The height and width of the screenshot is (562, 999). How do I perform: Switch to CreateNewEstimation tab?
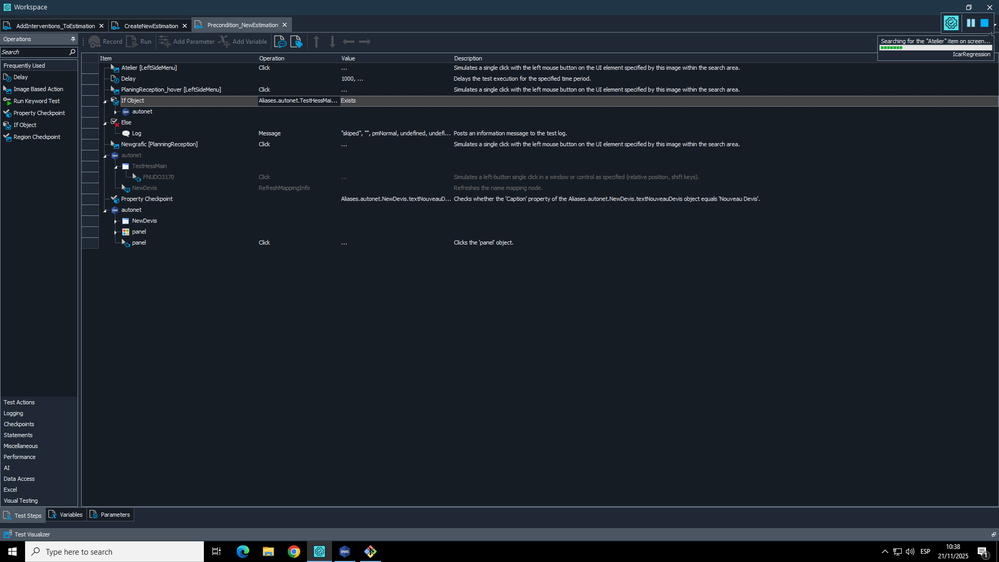(151, 26)
